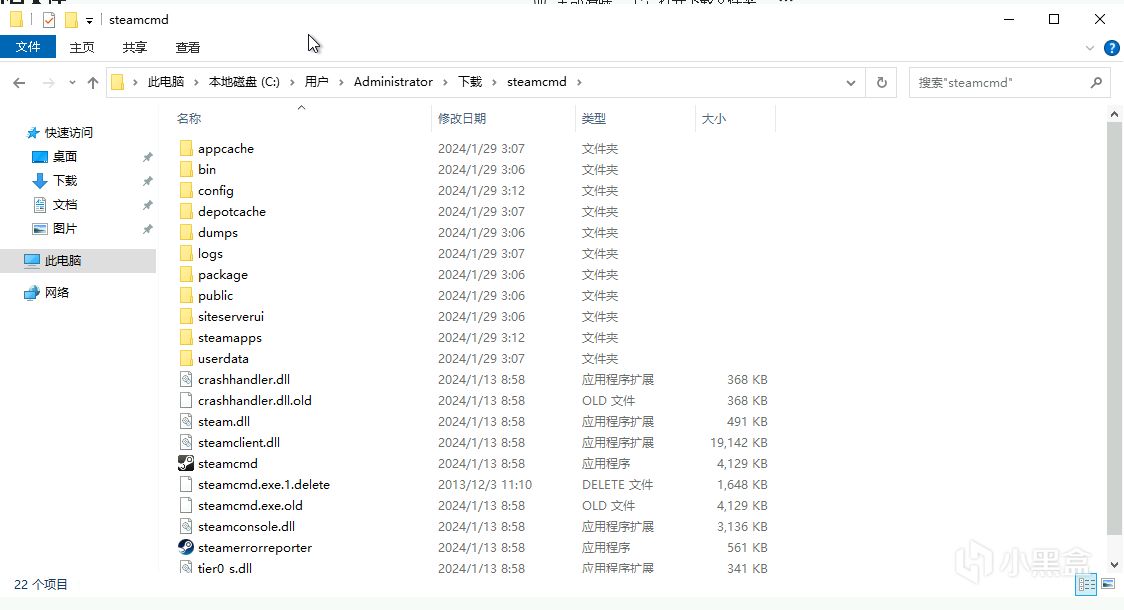Open 桌面 in the navigation pane
This screenshot has width=1124, height=610.
pos(65,156)
